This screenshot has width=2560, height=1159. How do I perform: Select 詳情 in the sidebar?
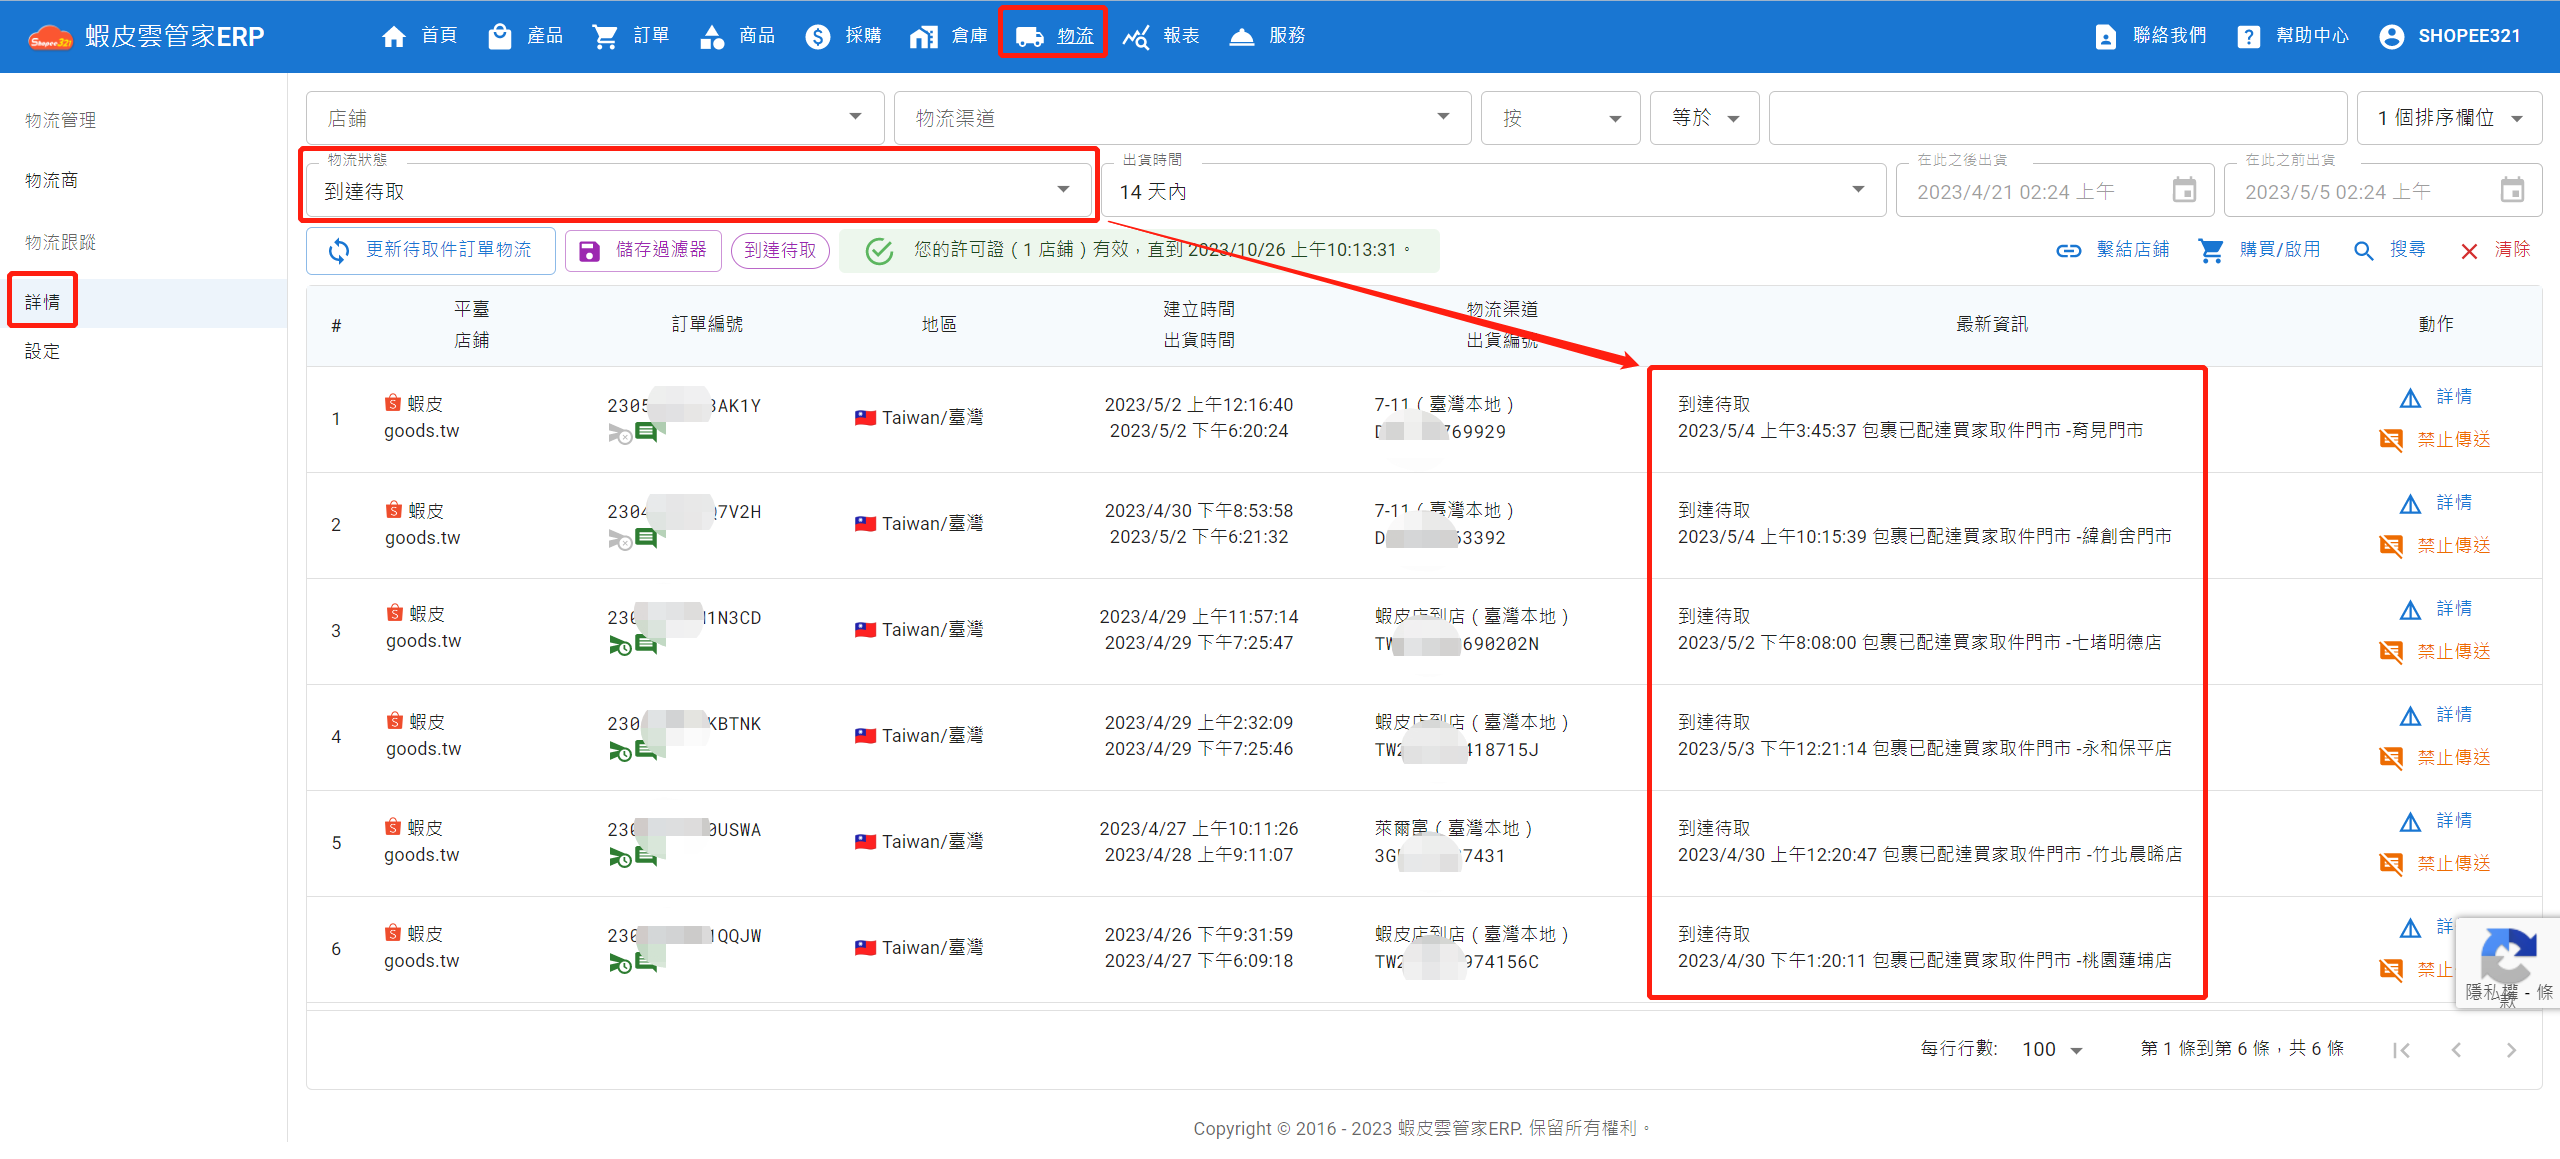click(43, 301)
